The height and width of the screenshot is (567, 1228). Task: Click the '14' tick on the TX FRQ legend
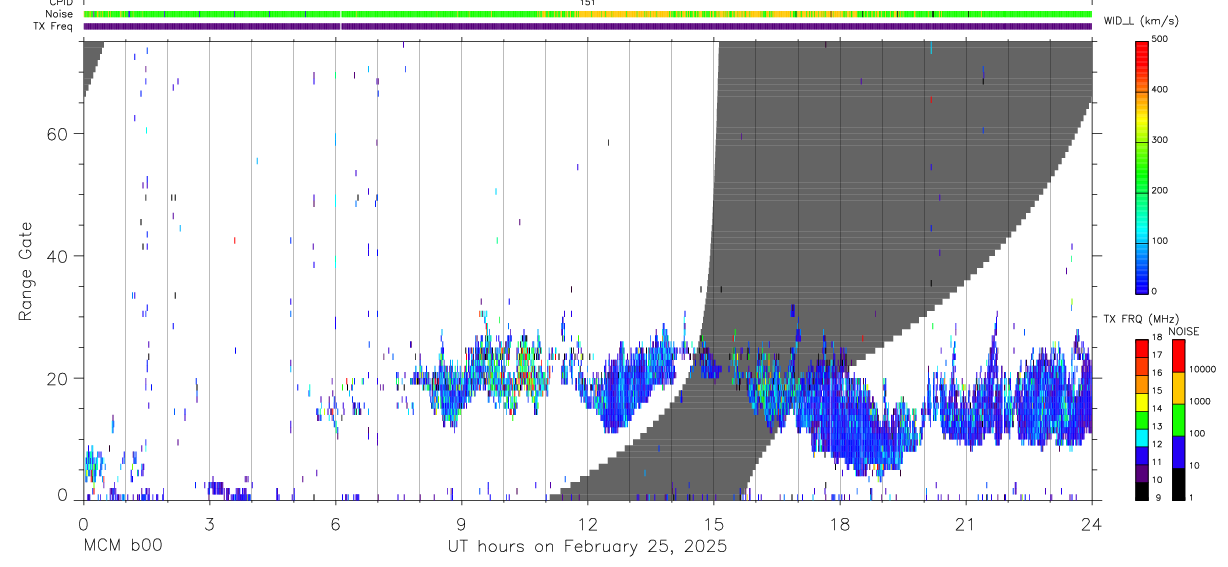1156,408
